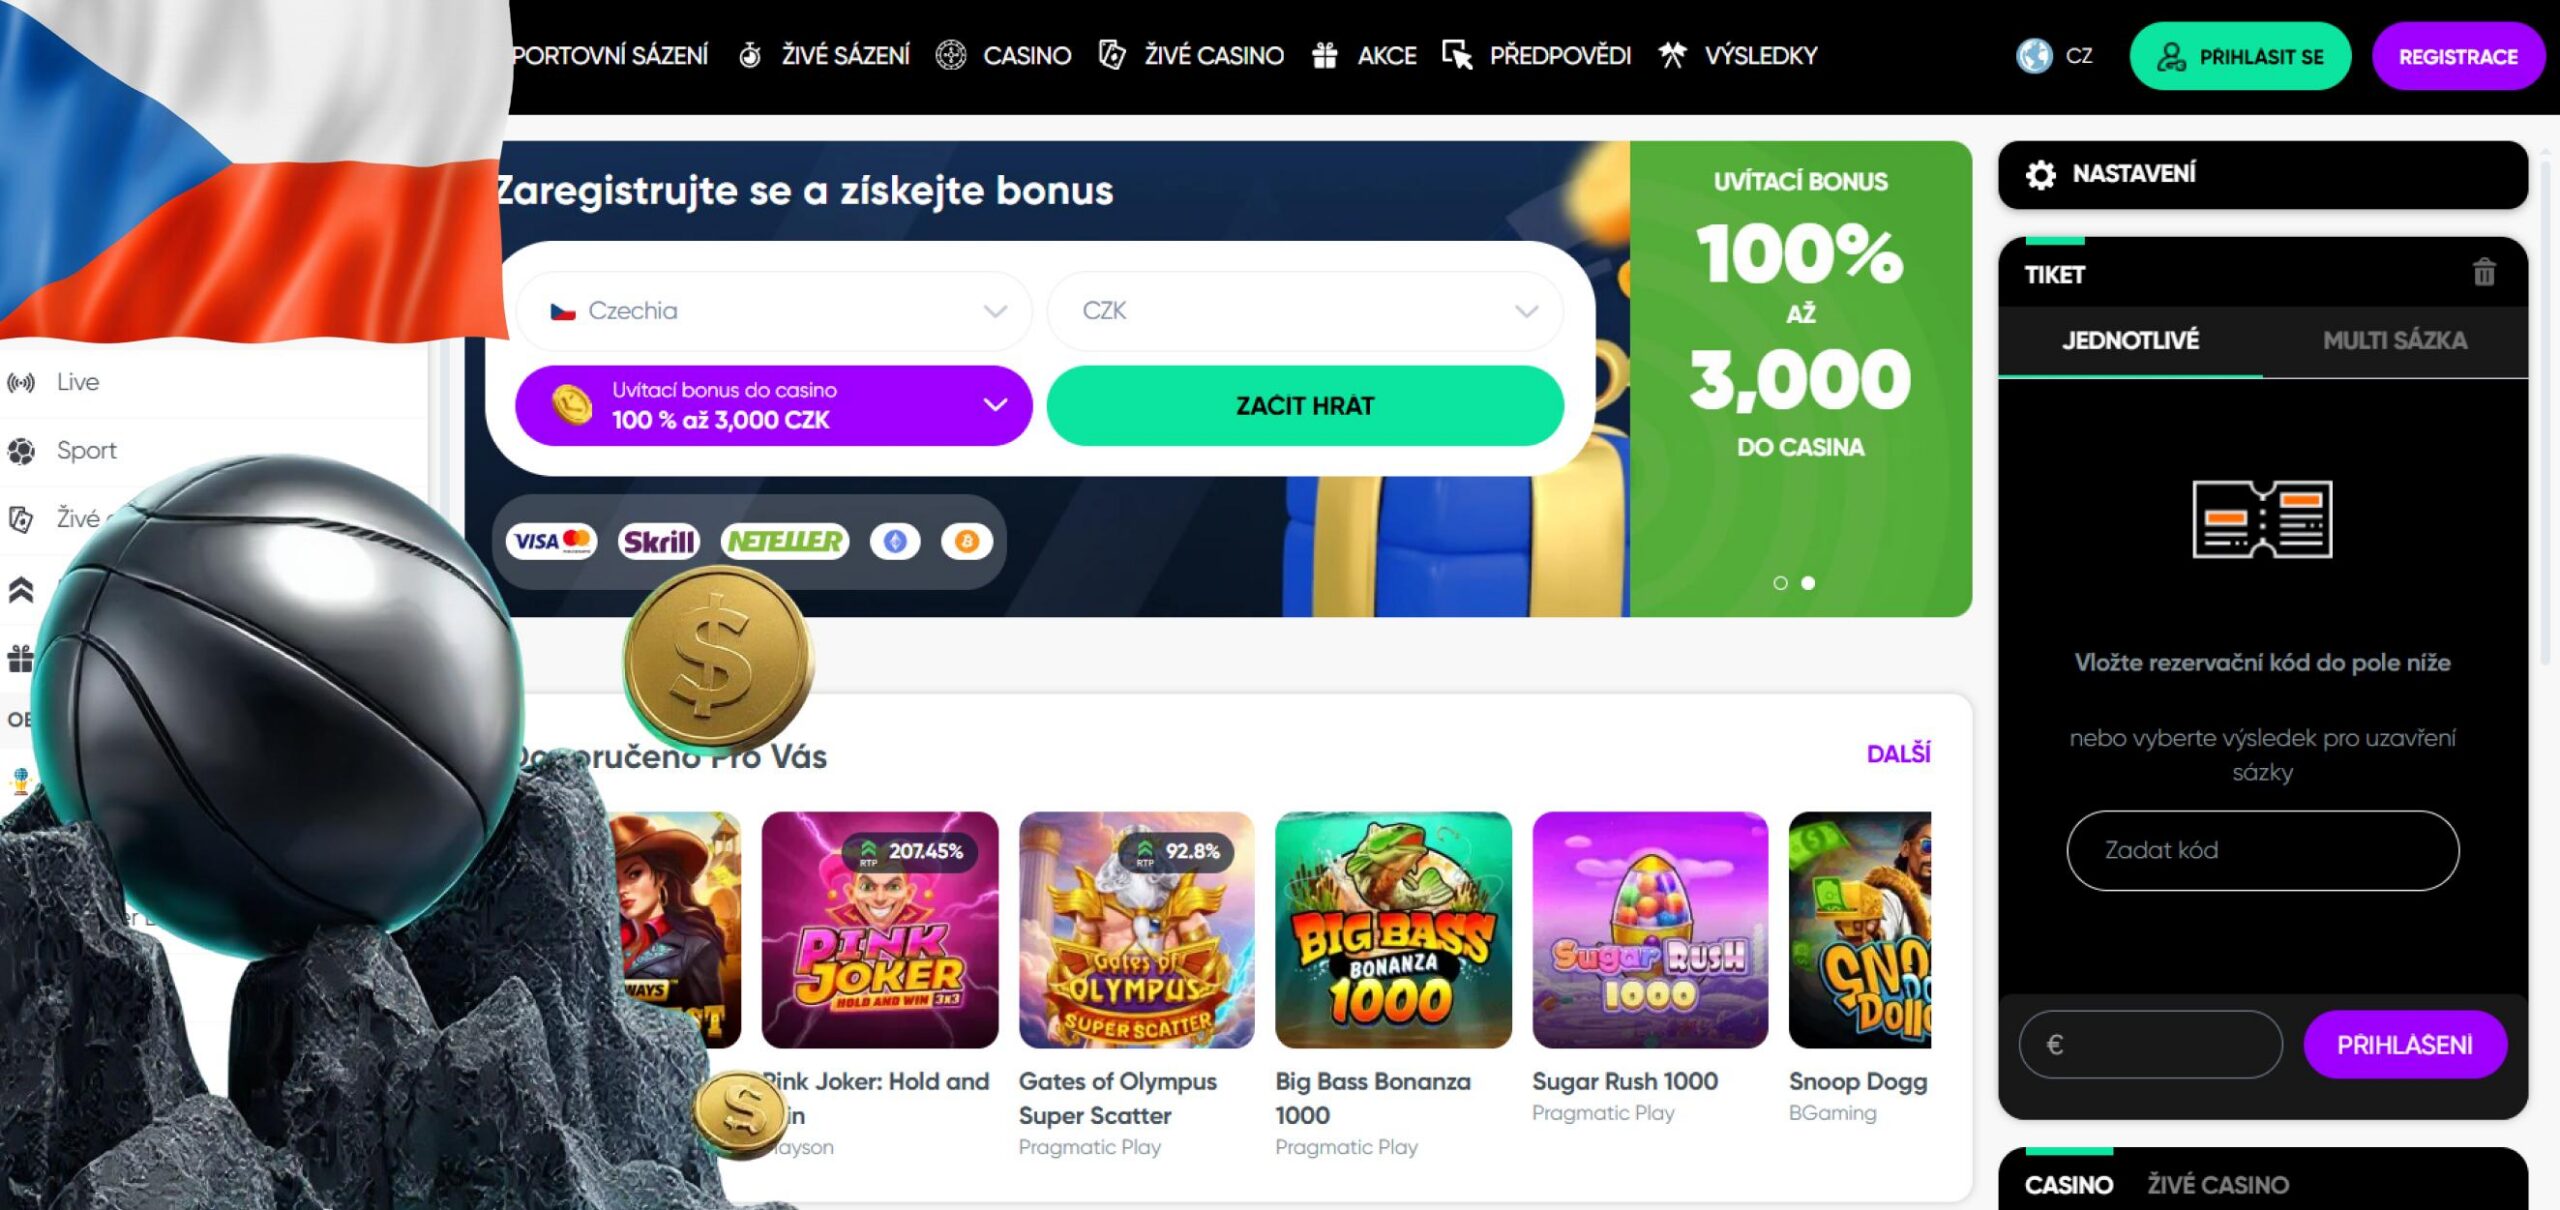Switch to the Jednotlivé ticket tab
The image size is (2560, 1210).
[x=2131, y=341]
